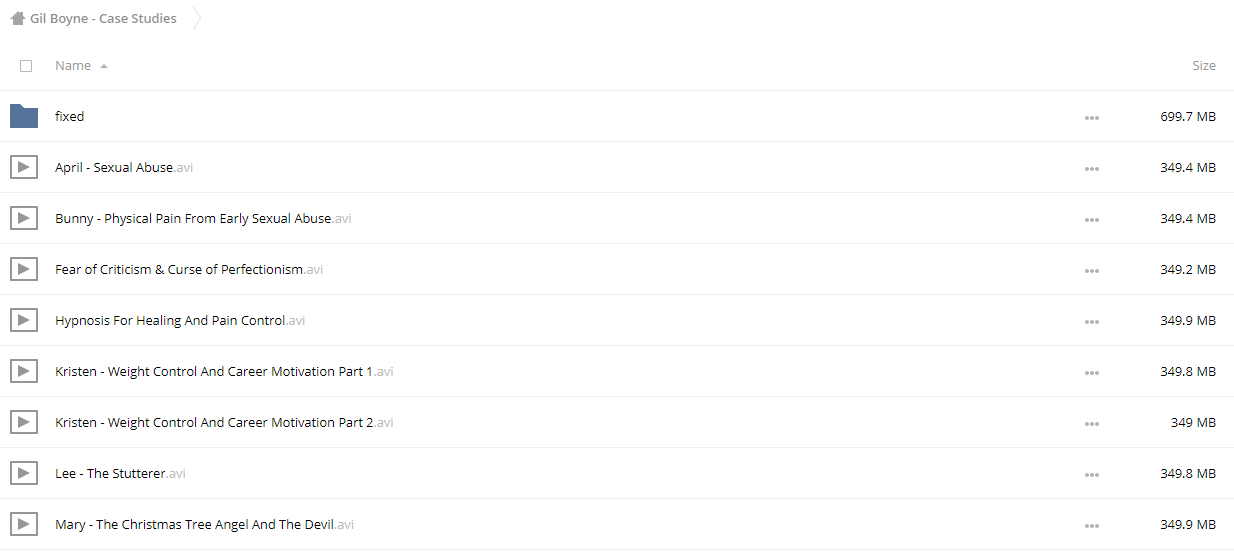Click video icon for Lee - The Stutterer
This screenshot has height=551, width=1234.
(x=24, y=473)
